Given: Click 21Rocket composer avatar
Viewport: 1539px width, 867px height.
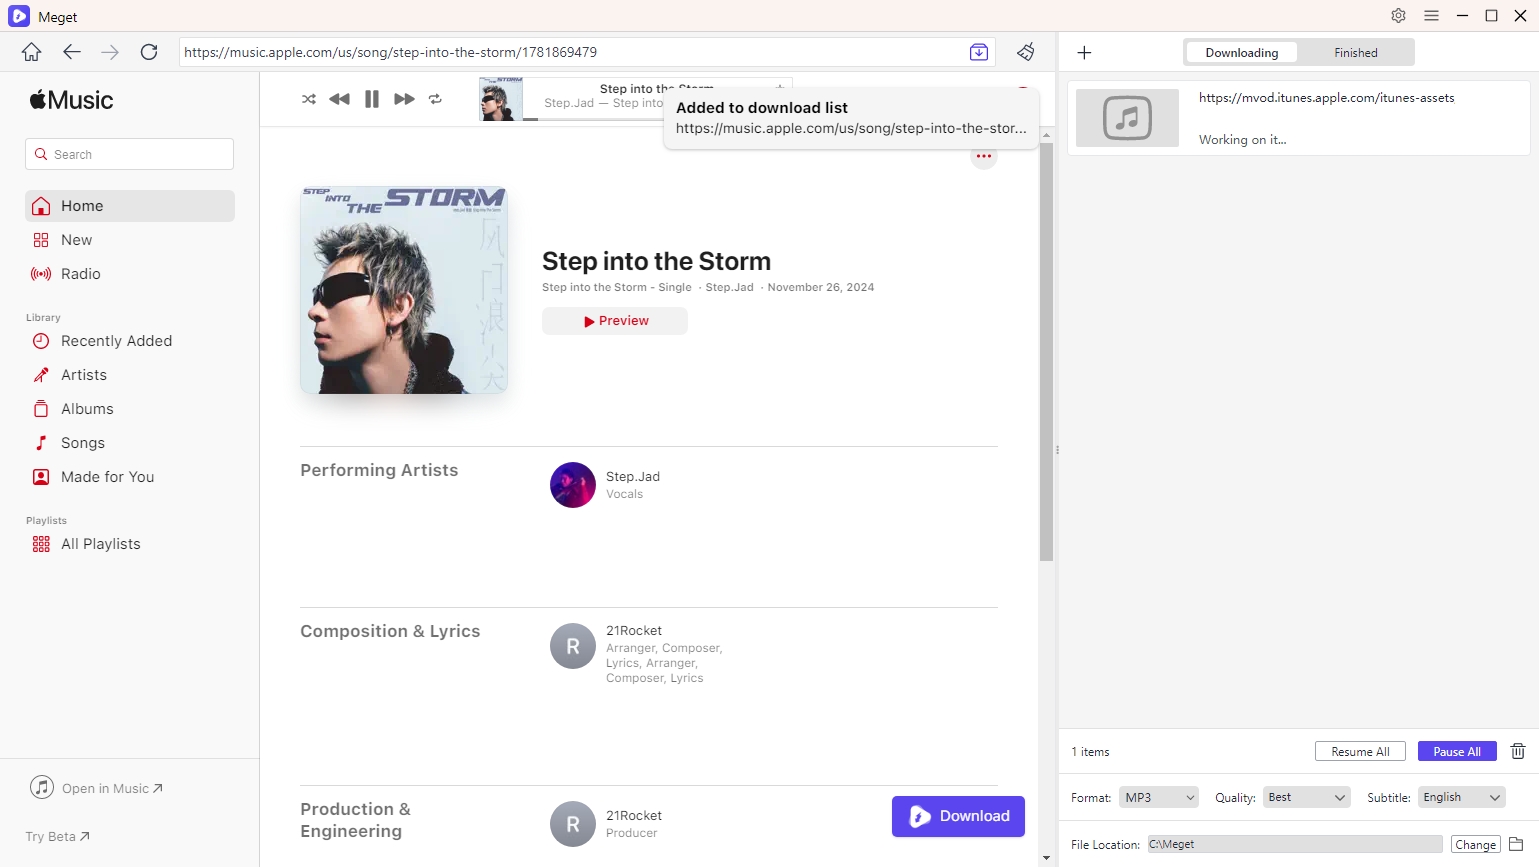Looking at the screenshot, I should click(573, 646).
